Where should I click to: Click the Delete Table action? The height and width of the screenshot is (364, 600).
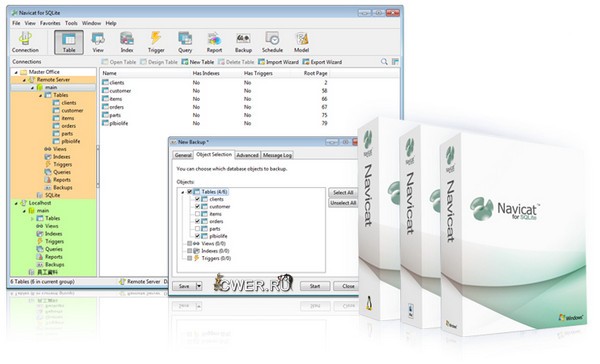click(x=236, y=62)
